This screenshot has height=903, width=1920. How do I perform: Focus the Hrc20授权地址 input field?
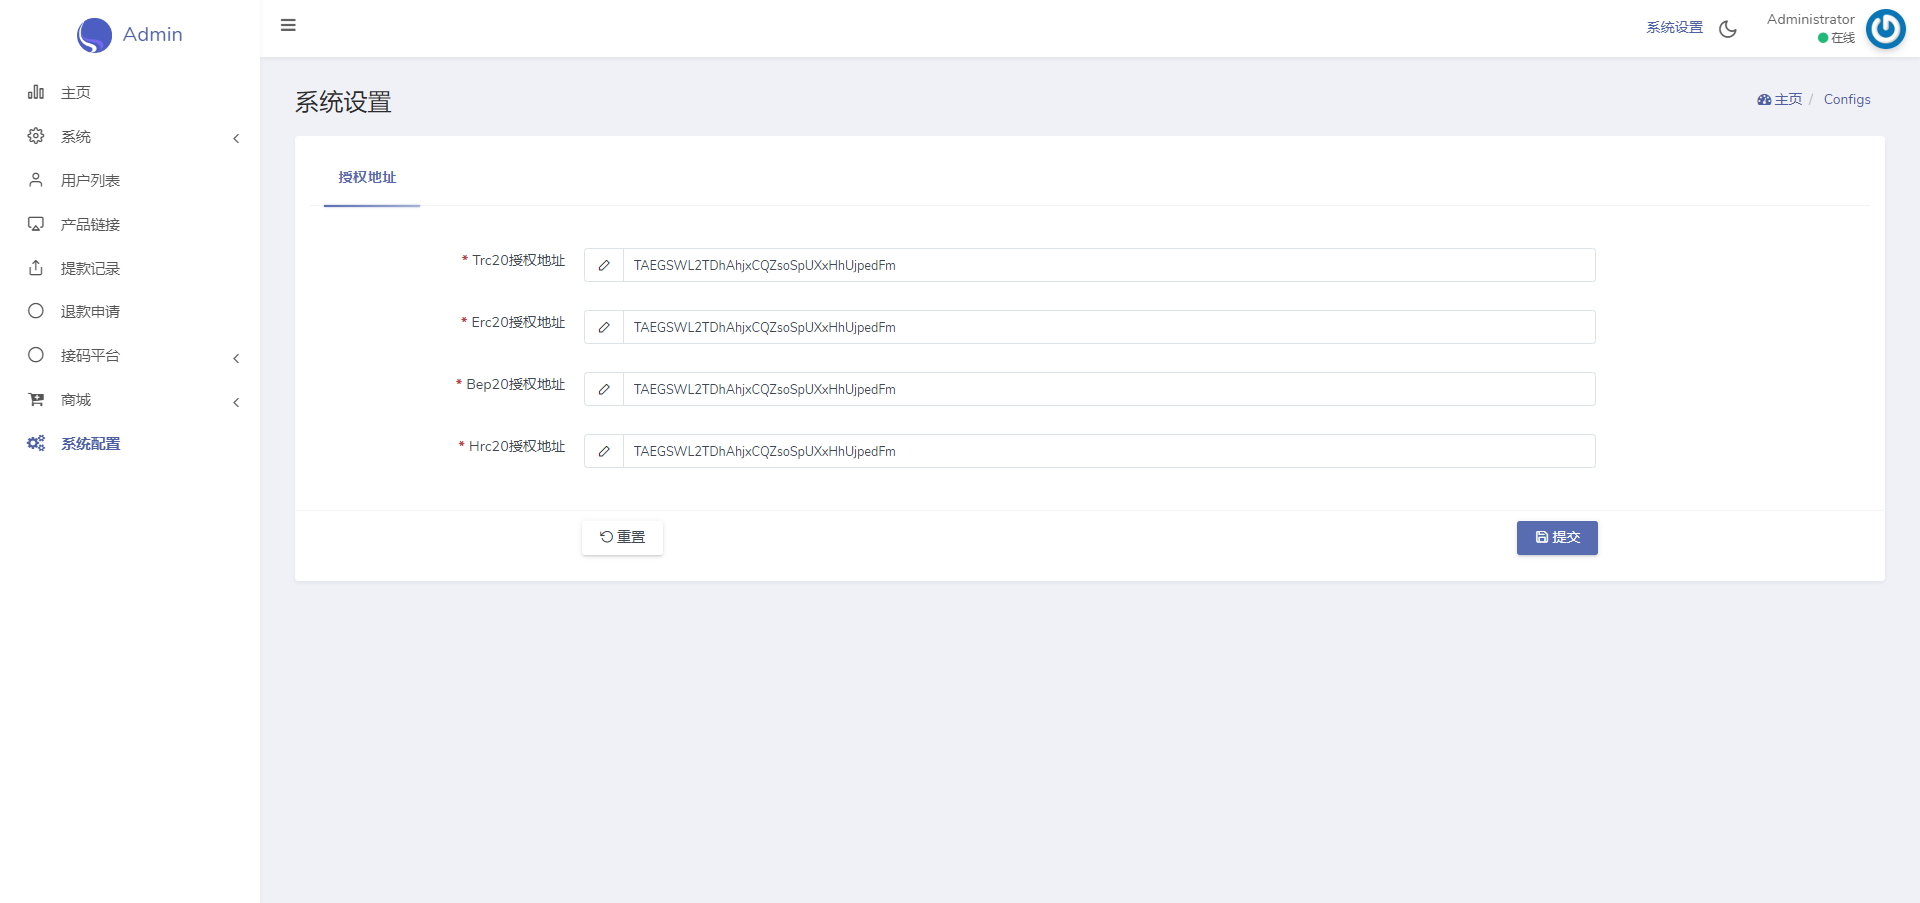[x=1109, y=451]
